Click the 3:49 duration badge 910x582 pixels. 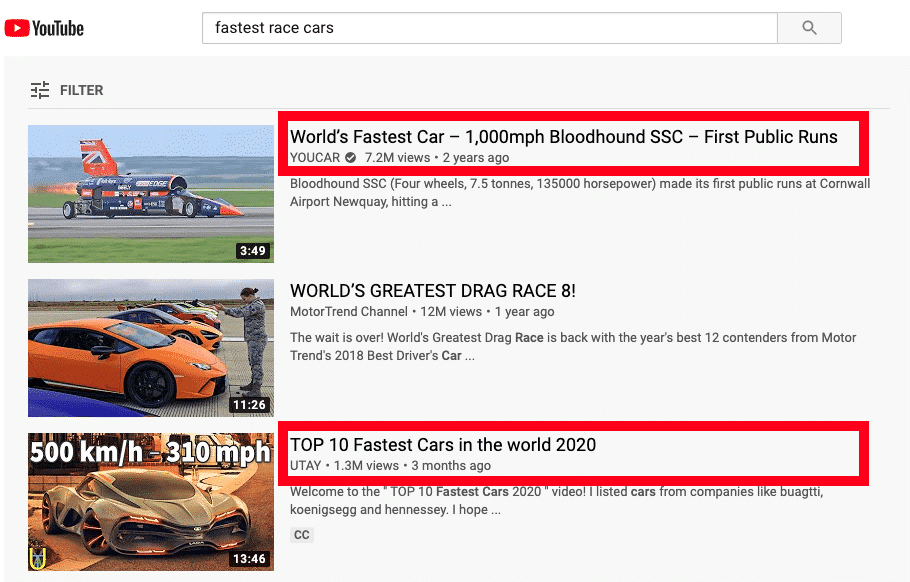click(252, 251)
